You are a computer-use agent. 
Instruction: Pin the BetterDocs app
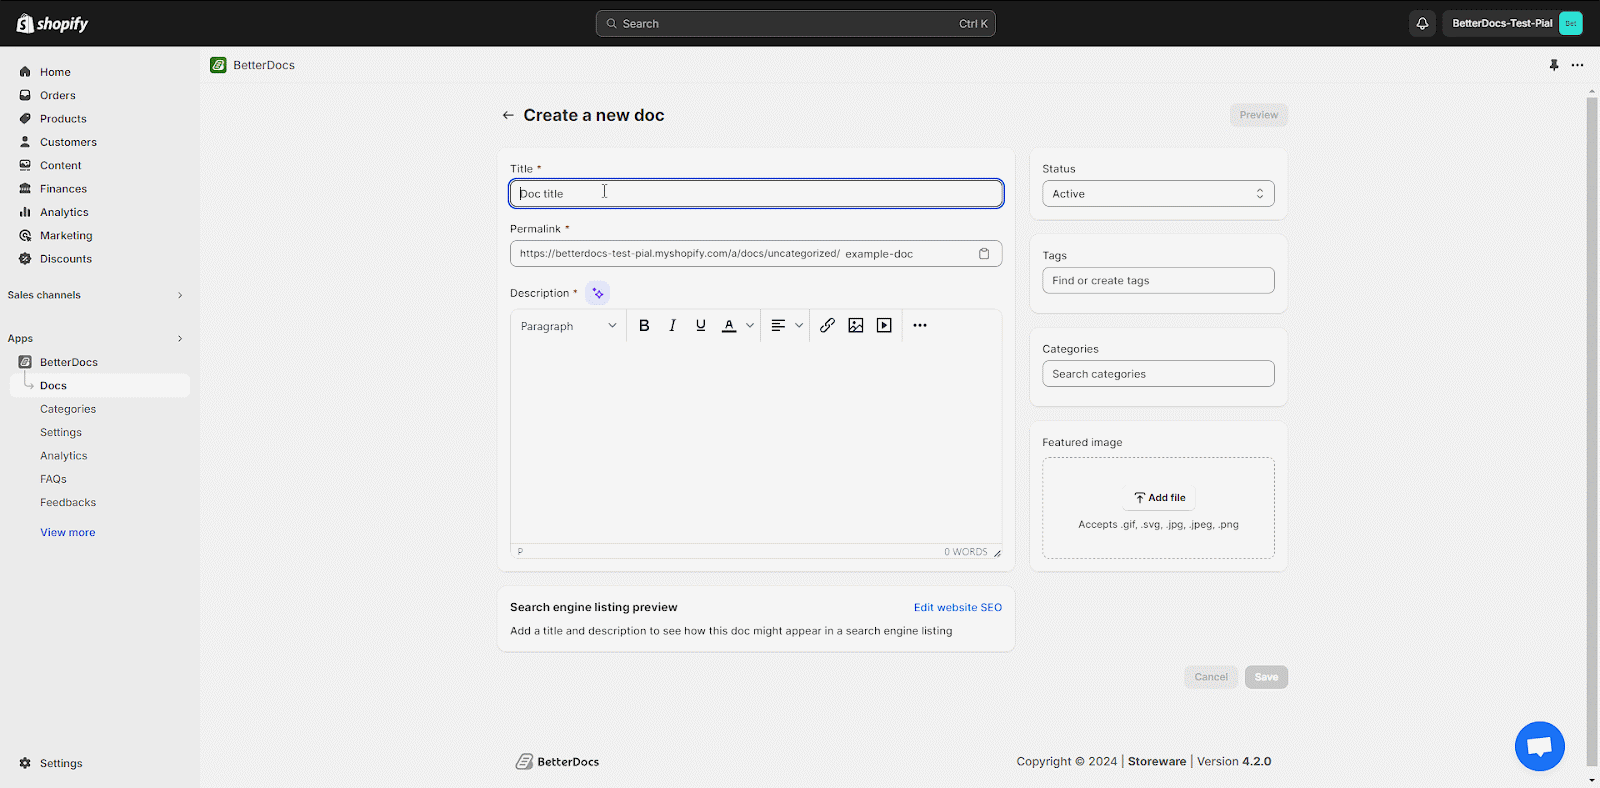(x=1554, y=65)
